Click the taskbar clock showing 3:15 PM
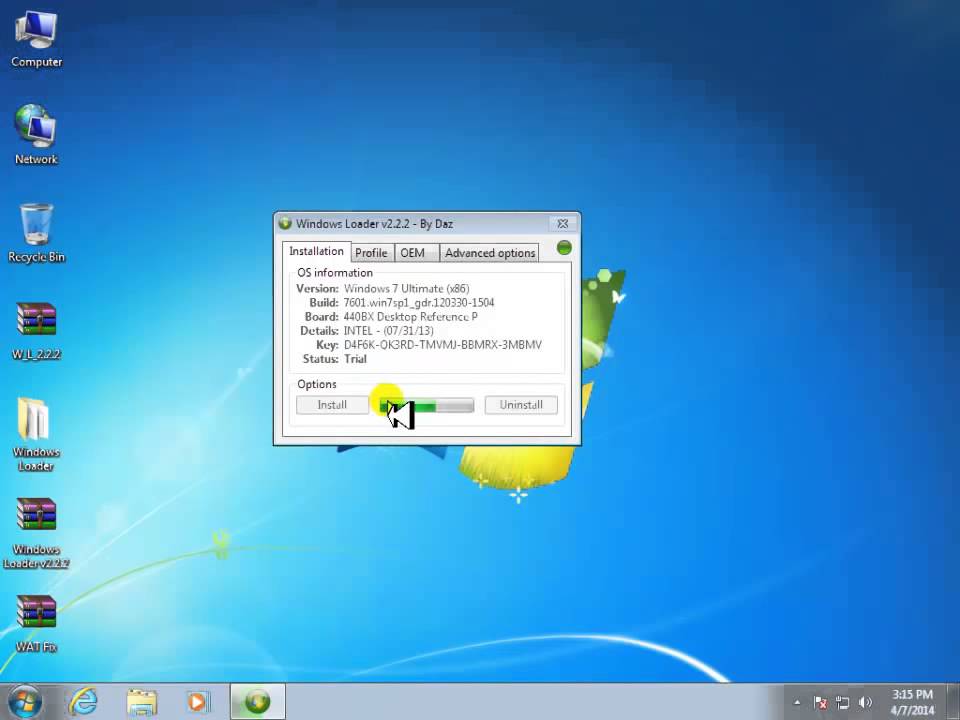This screenshot has width=960, height=720. 911,702
